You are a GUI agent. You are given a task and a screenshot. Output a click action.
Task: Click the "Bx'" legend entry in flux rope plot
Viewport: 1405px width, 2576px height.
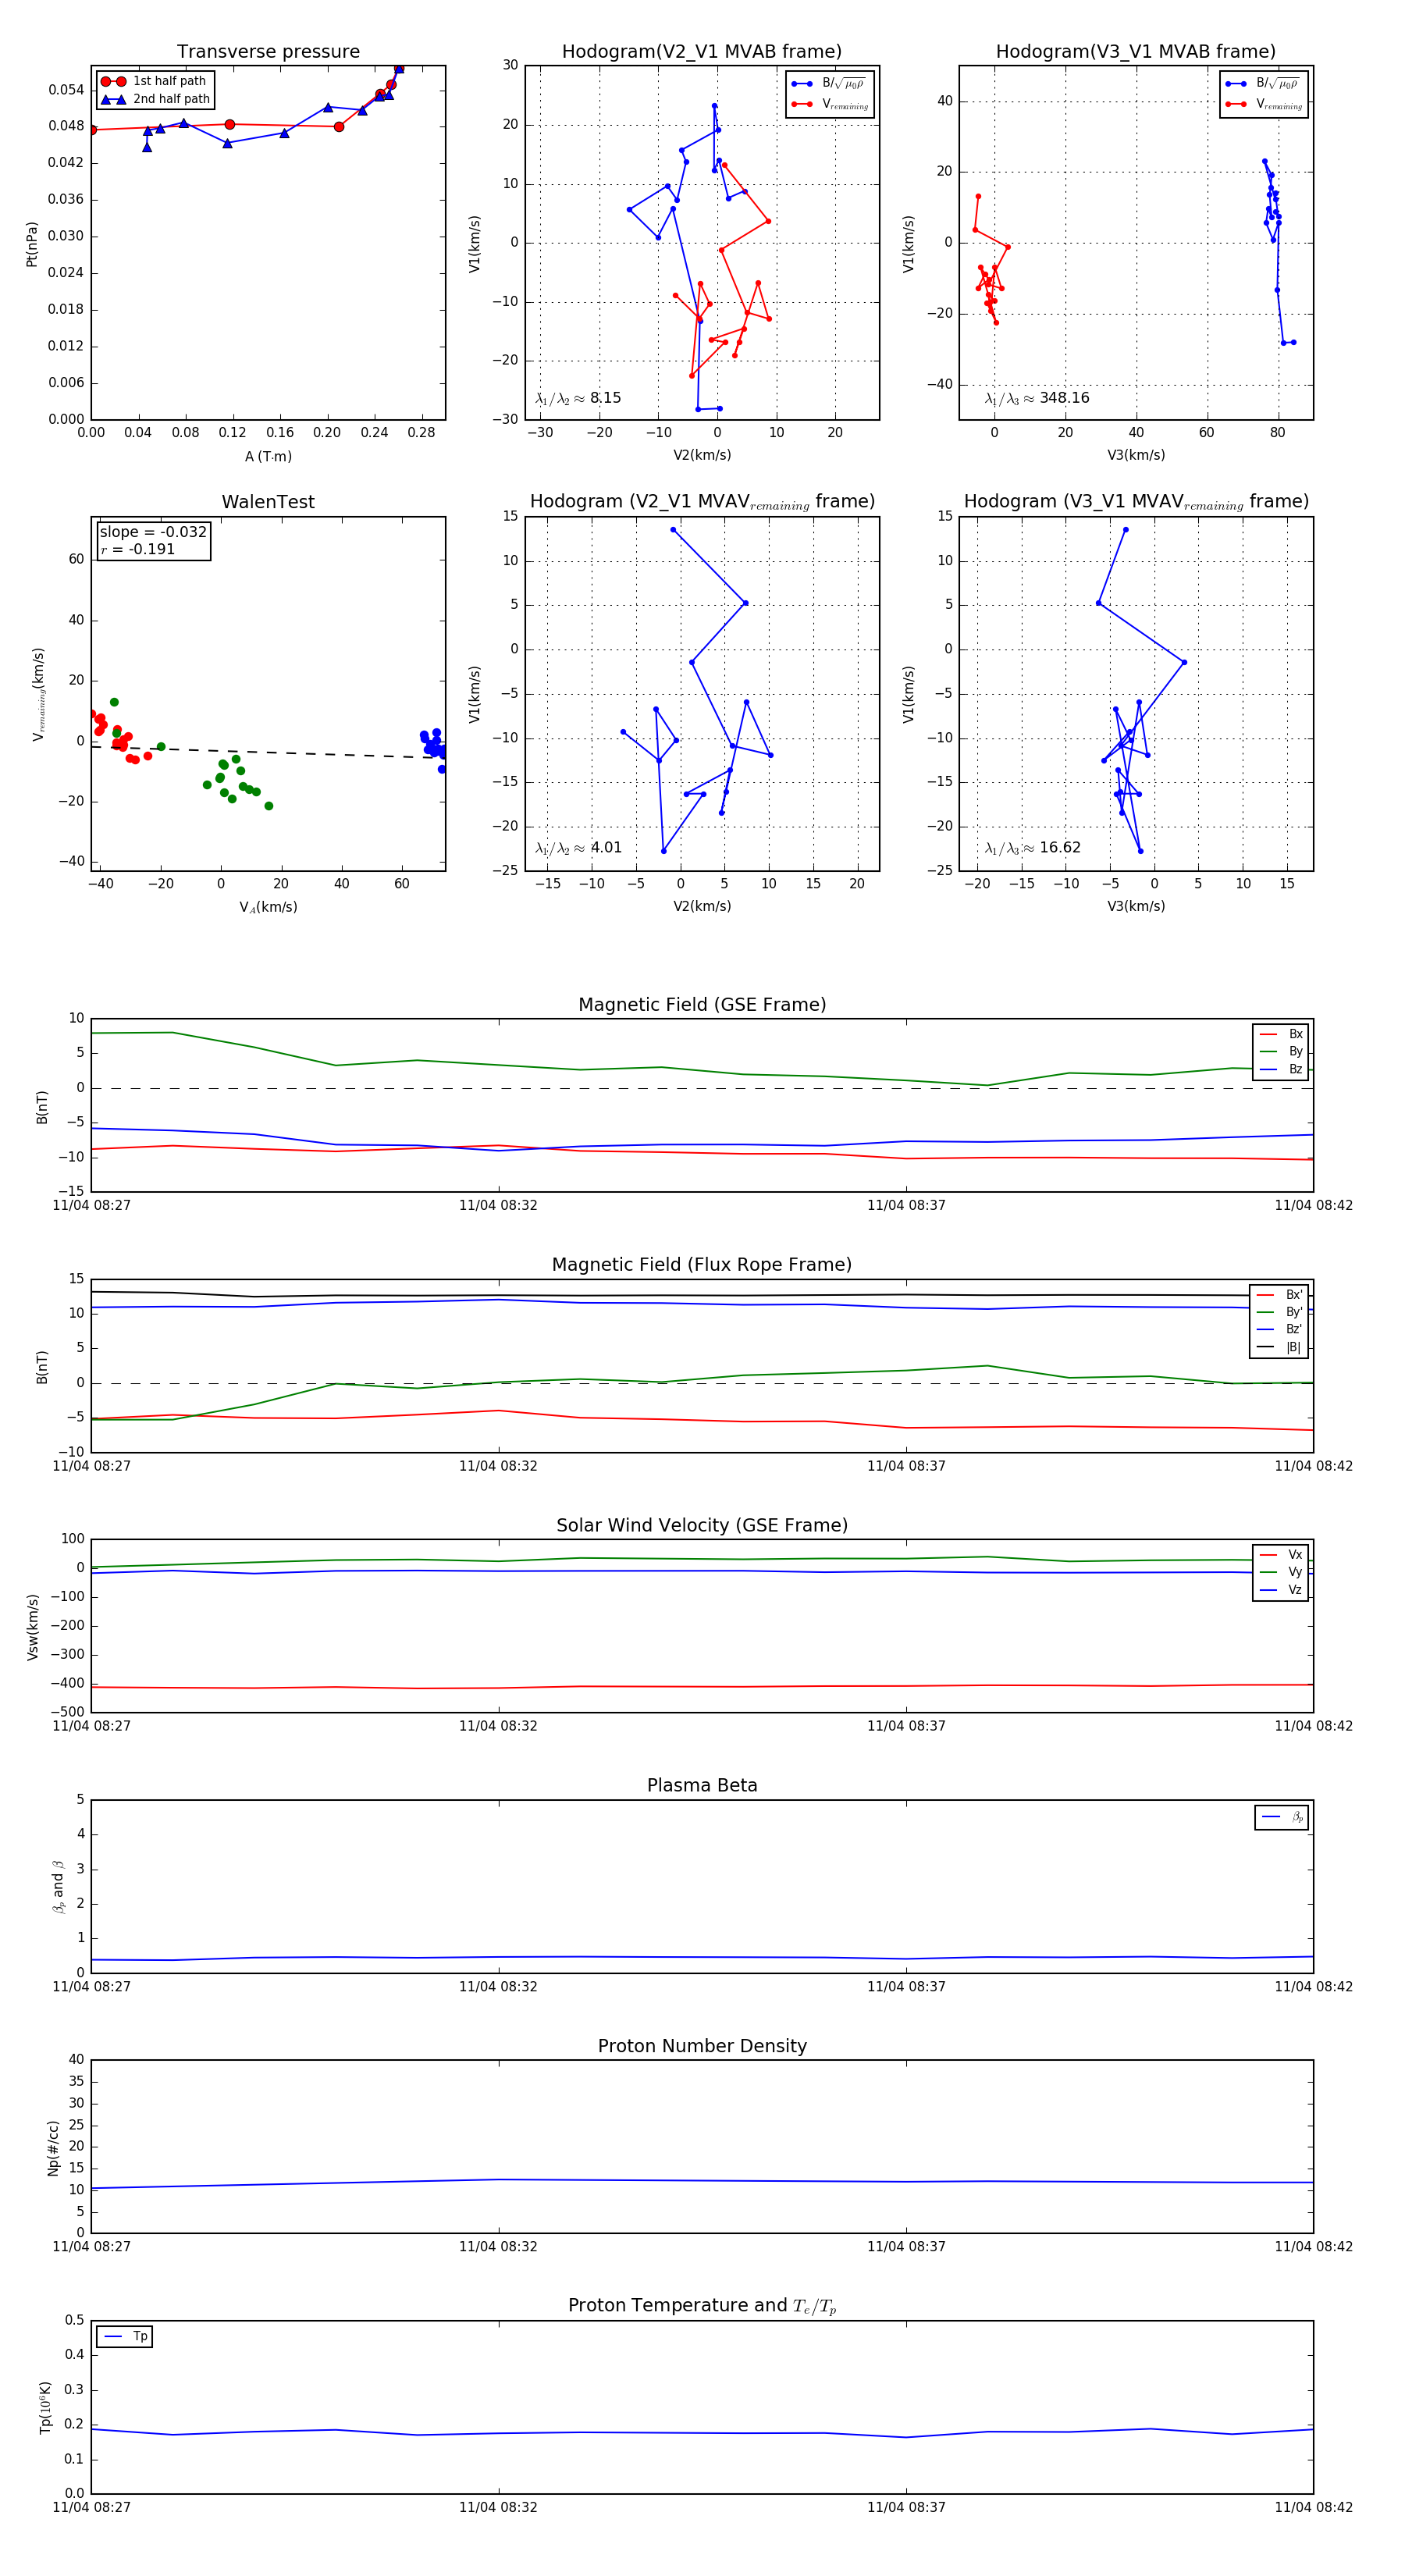(1280, 1294)
